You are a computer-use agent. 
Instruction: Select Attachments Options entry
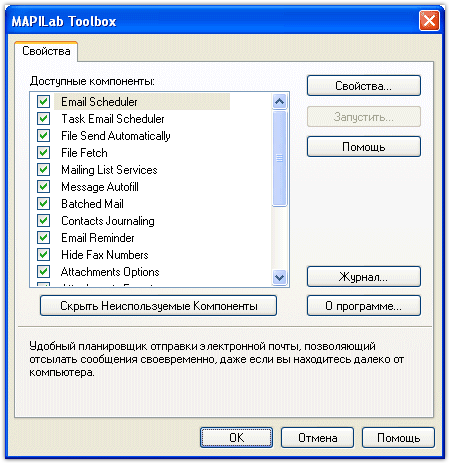click(110, 272)
